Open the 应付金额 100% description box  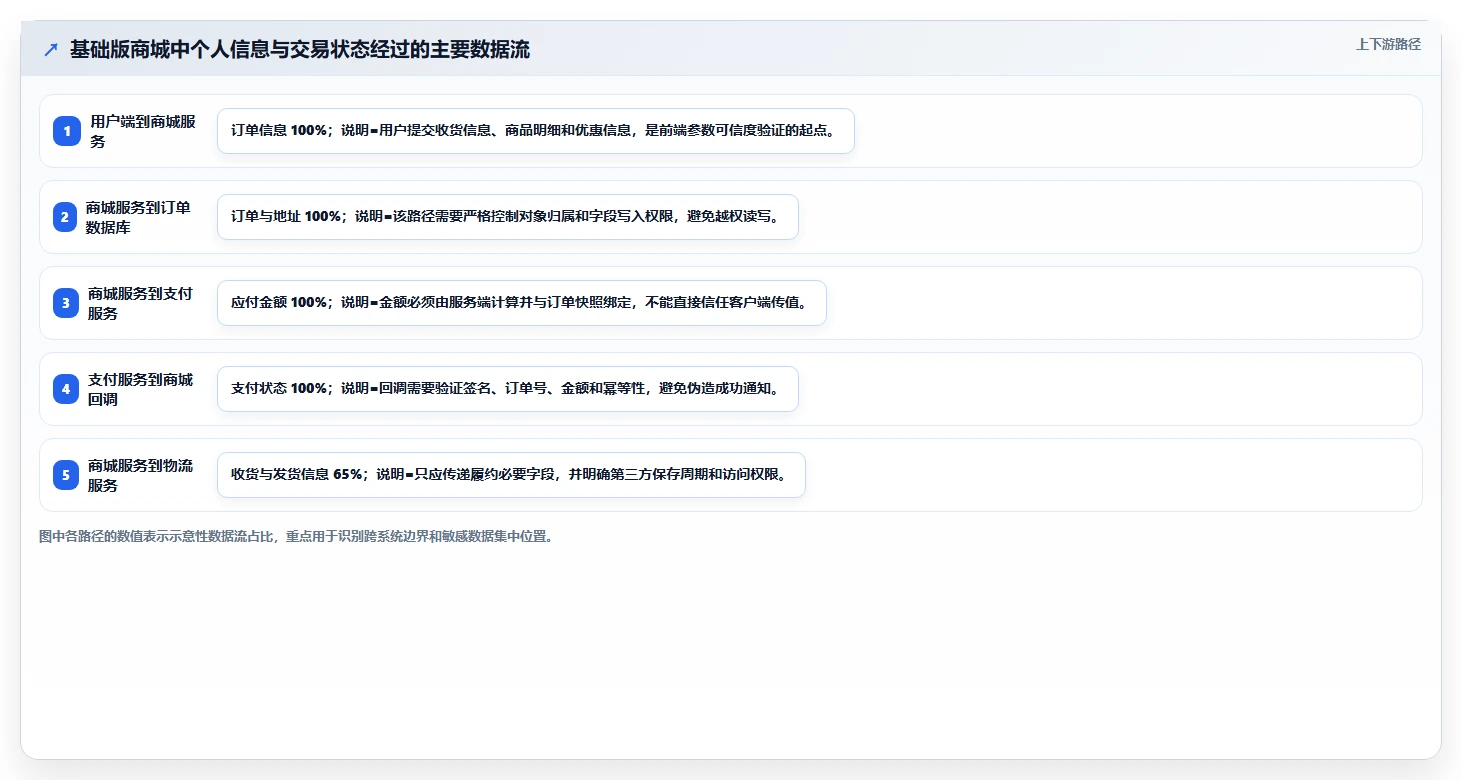click(522, 303)
